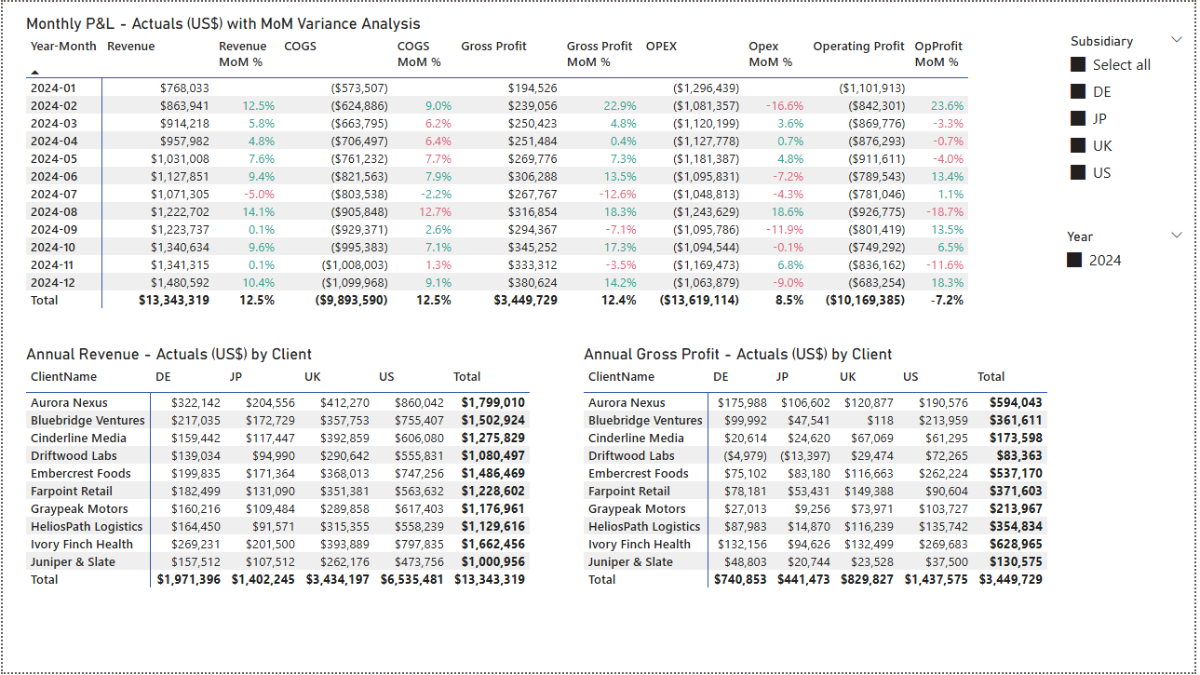The height and width of the screenshot is (675, 1200).
Task: Select the UK subsidiary checkbox
Action: click(1078, 146)
